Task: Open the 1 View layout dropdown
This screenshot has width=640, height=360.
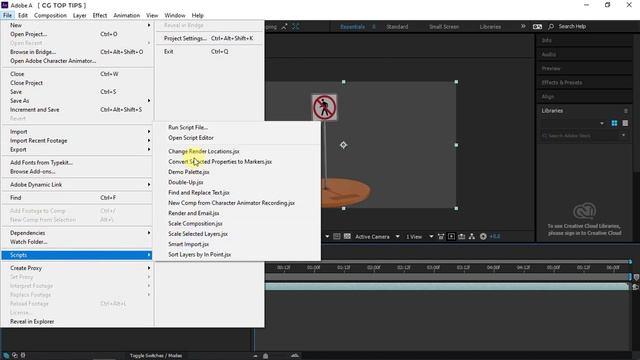Action: pyautogui.click(x=419, y=236)
